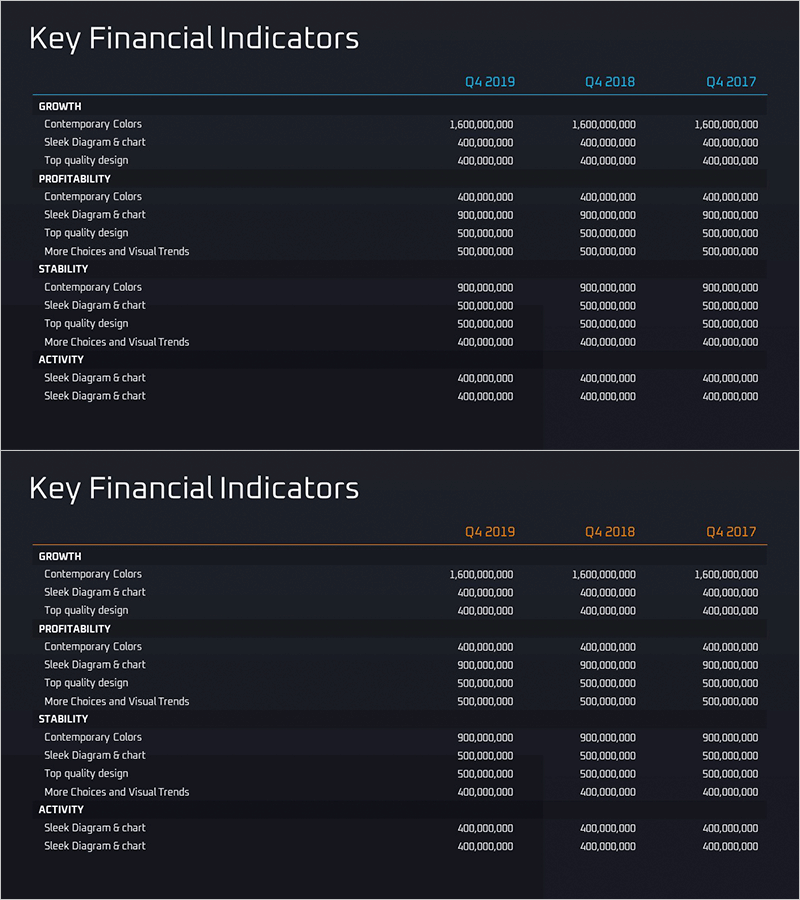Click the ACTIVITY heading in the blue table
This screenshot has height=900, width=800.
pos(61,360)
